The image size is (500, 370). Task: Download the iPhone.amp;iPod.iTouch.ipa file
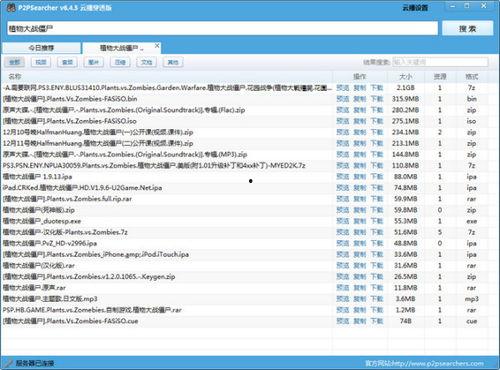coord(377,254)
